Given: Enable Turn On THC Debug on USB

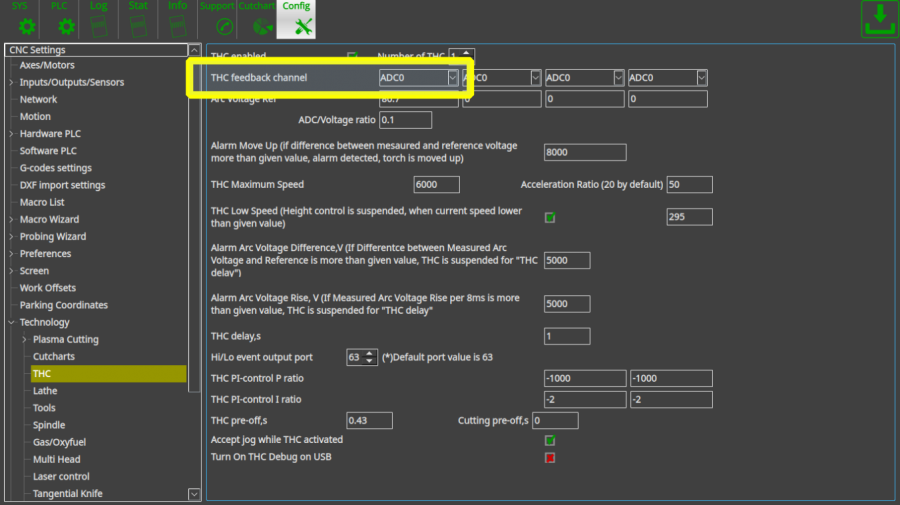Looking at the screenshot, I should point(550,457).
